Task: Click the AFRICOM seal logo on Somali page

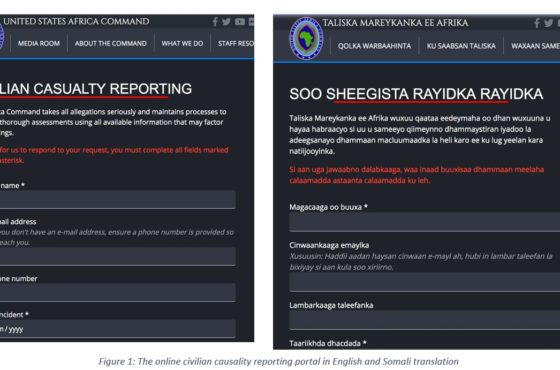Action: point(306,38)
